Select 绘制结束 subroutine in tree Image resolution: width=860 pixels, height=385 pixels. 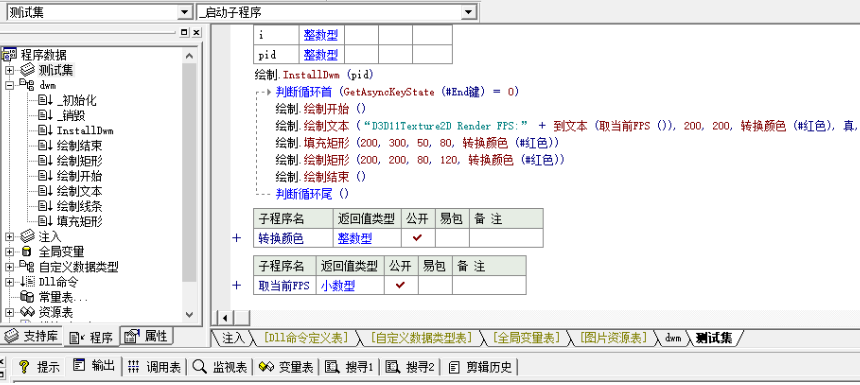point(80,146)
